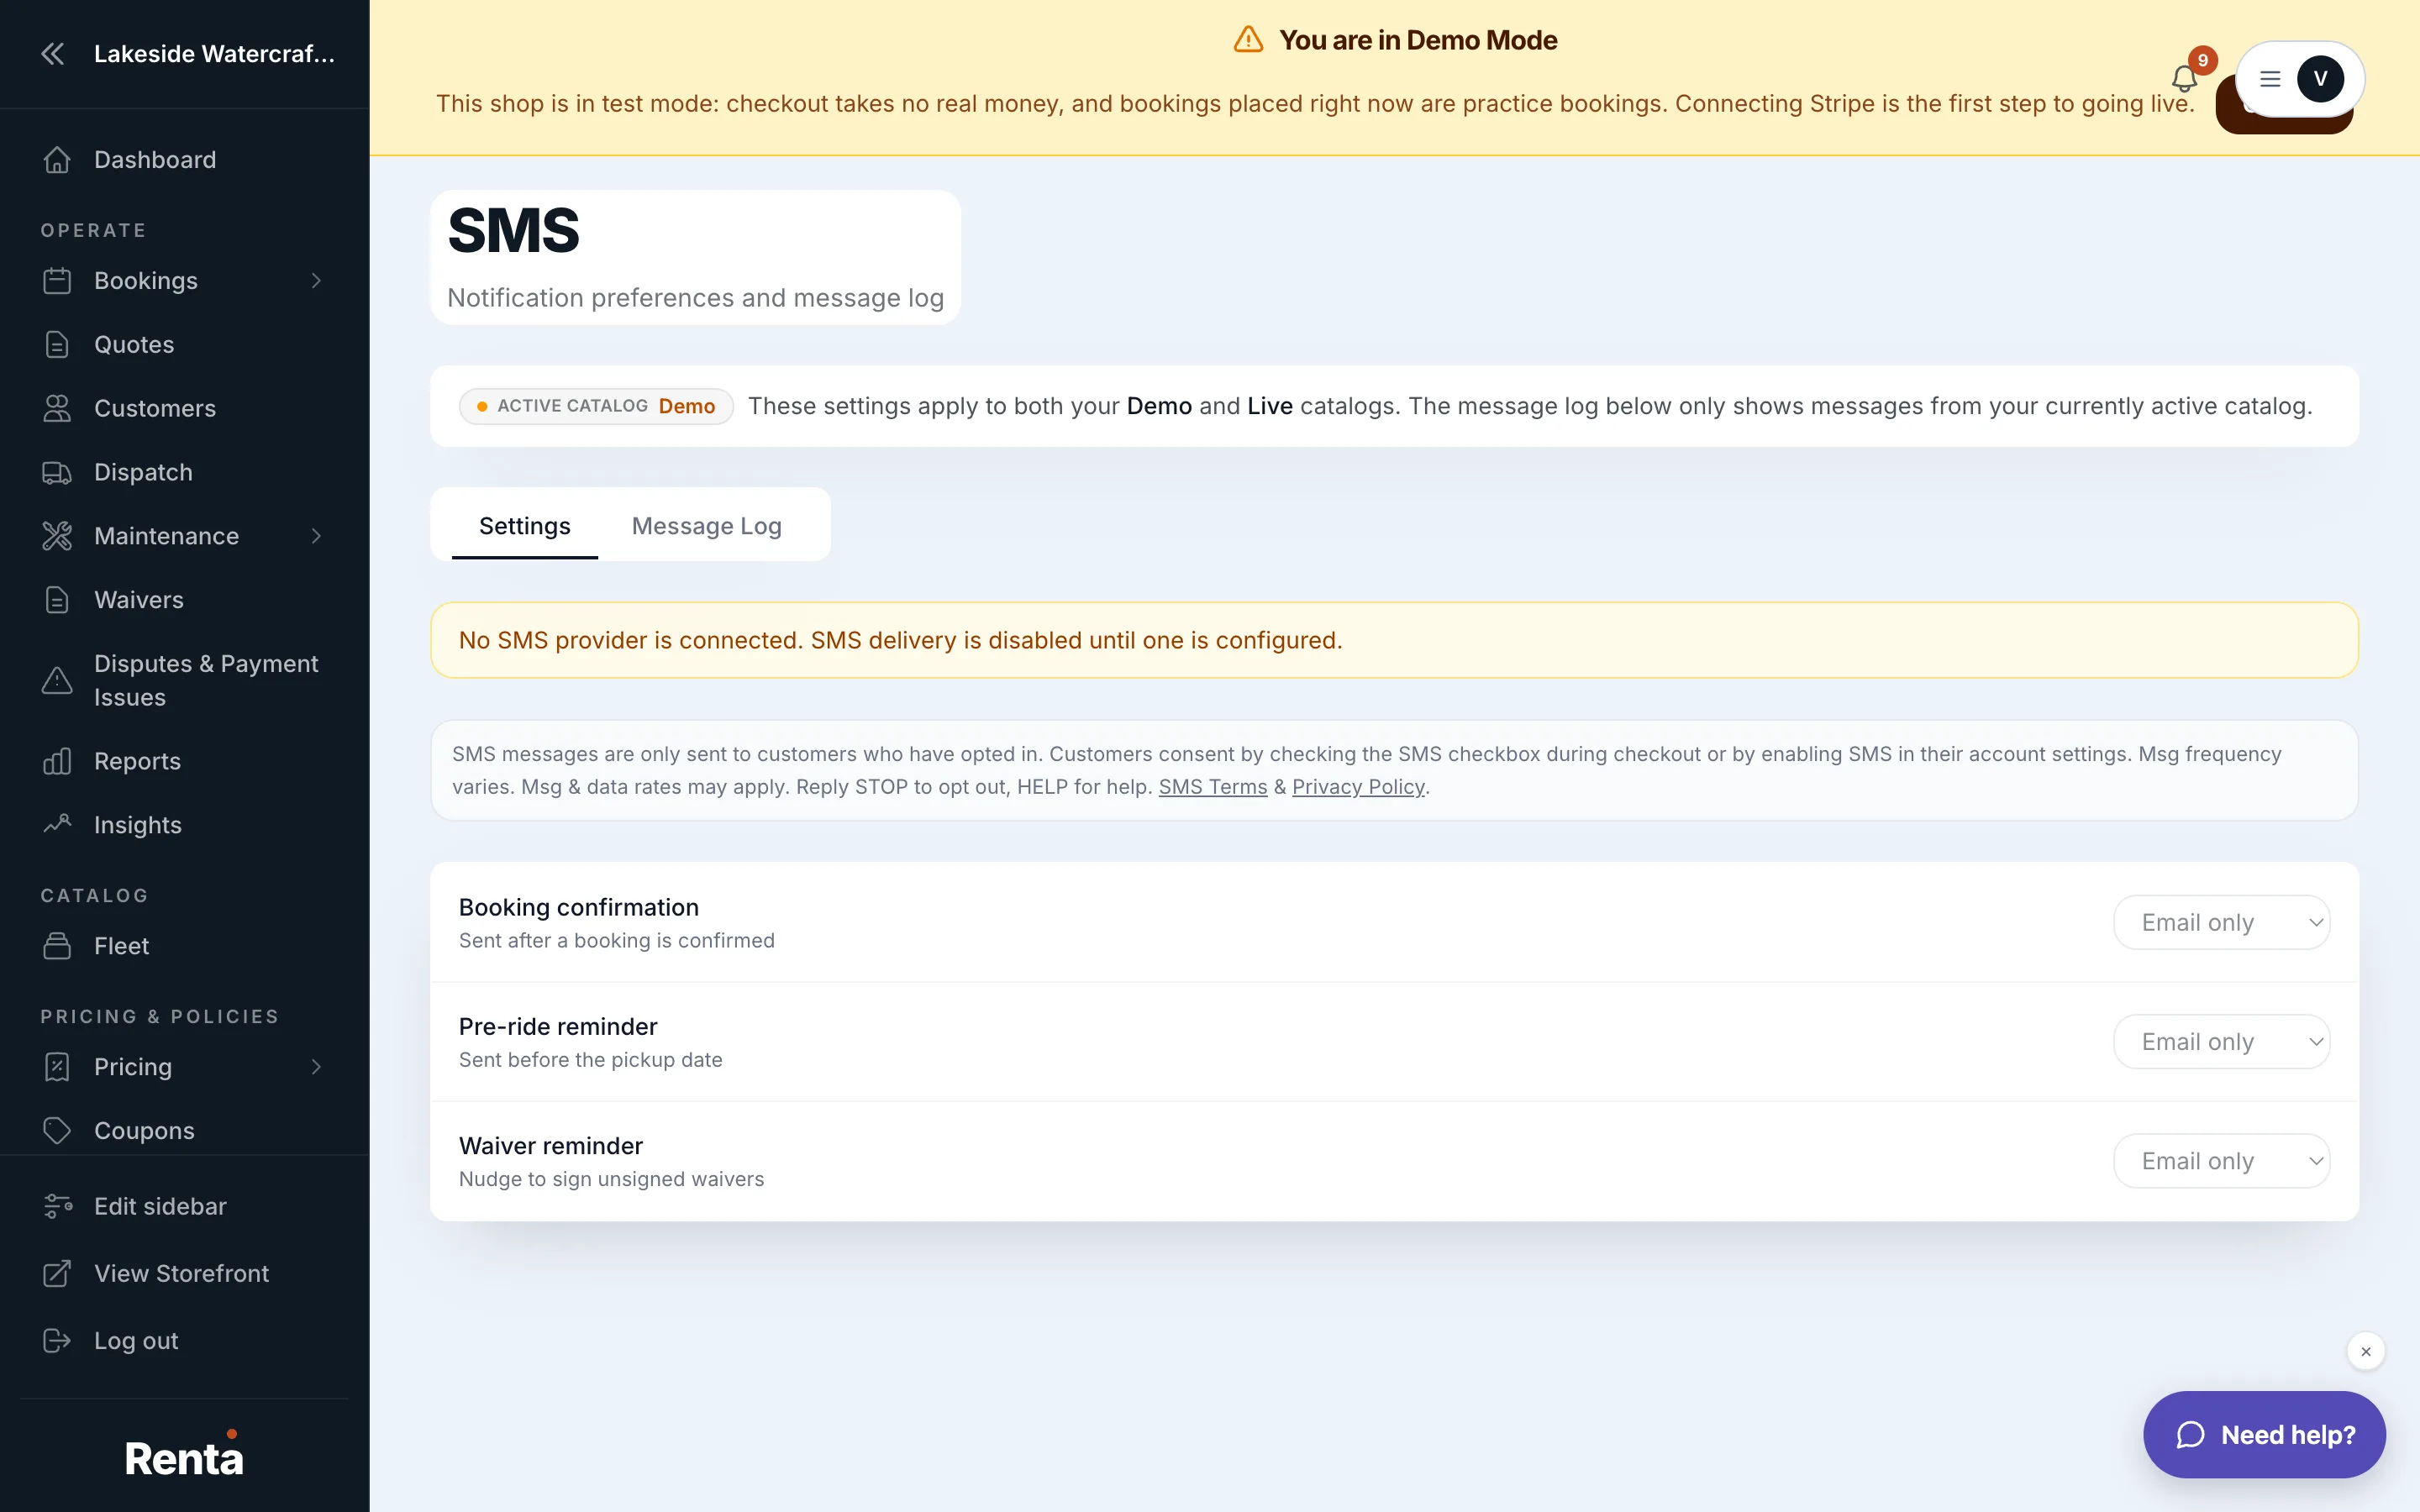Open Reports bar chart icon
Screen dimensions: 2420x1512
tap(57, 762)
